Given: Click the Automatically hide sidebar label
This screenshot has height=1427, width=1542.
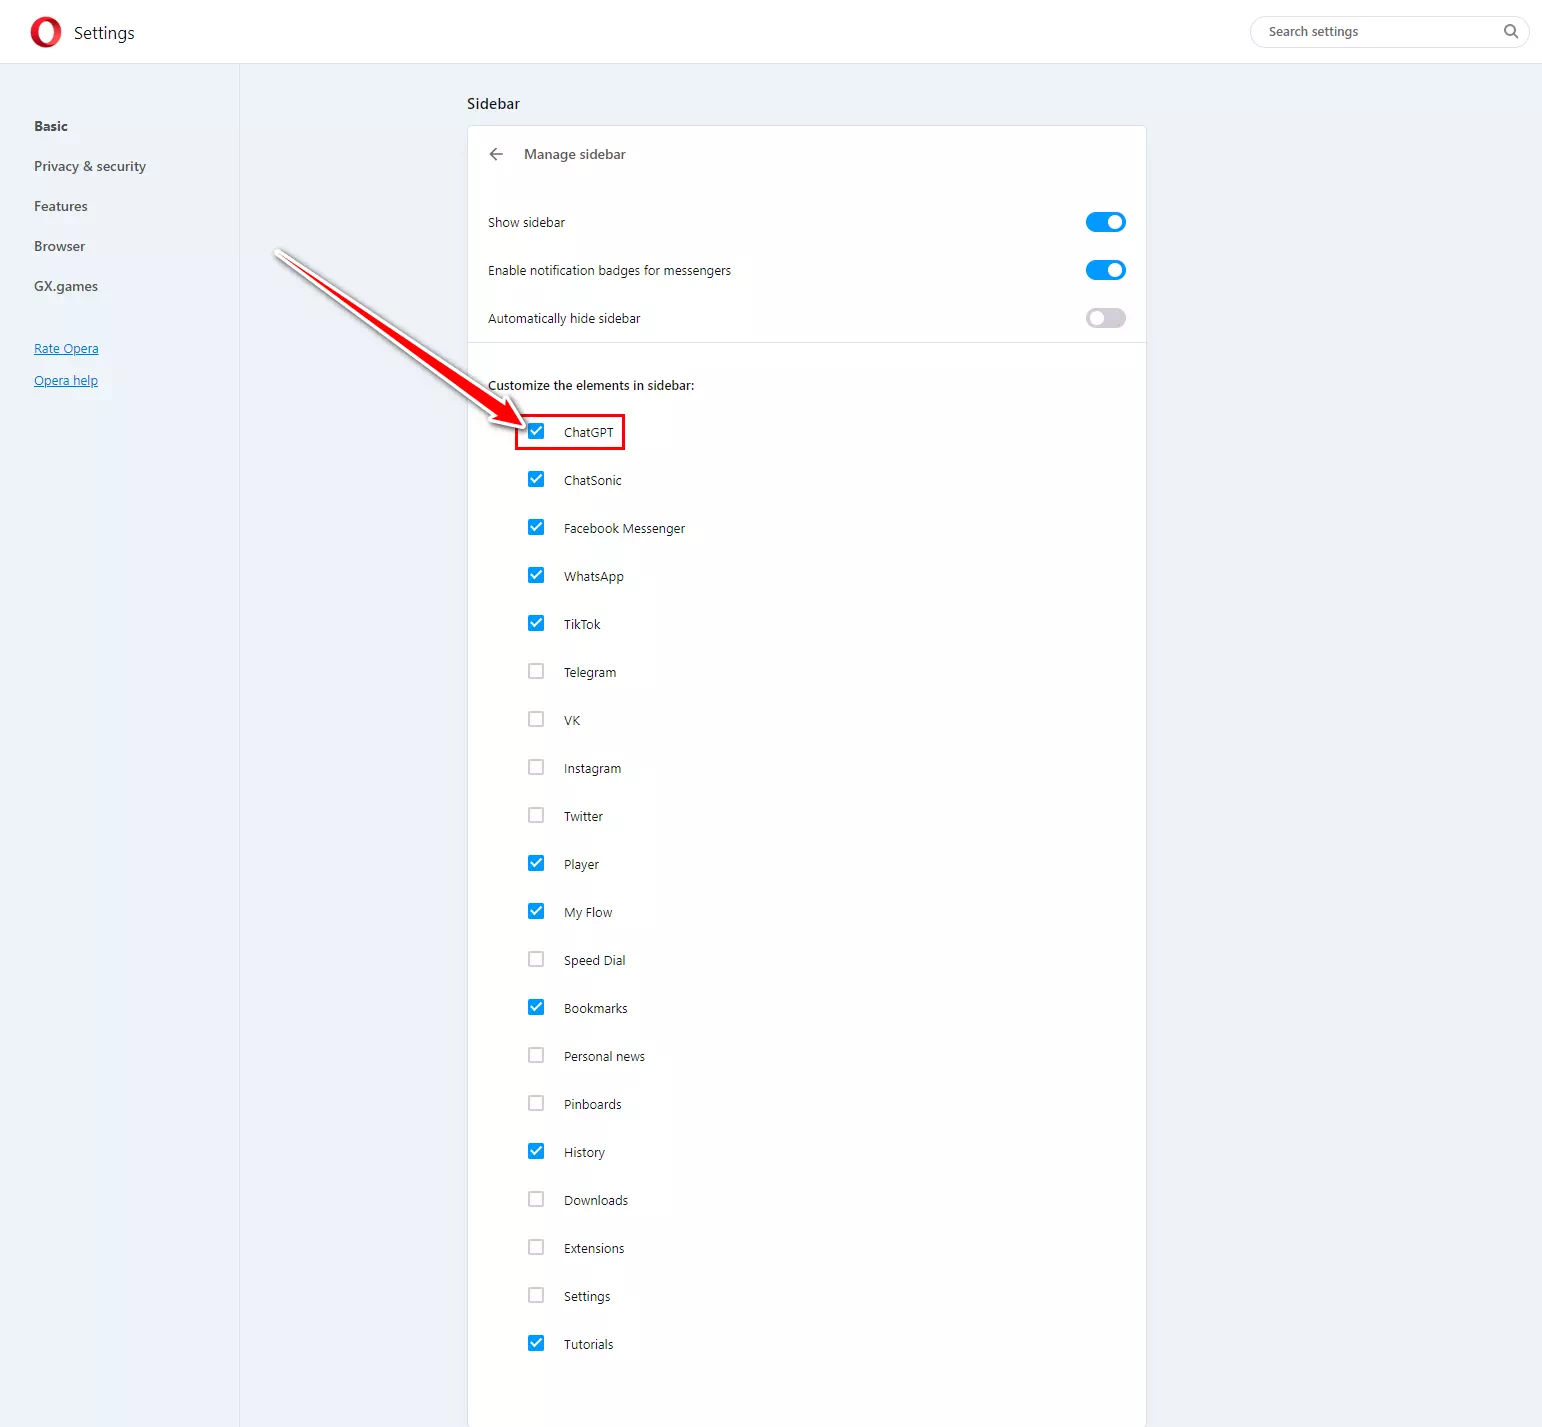Looking at the screenshot, I should (564, 318).
